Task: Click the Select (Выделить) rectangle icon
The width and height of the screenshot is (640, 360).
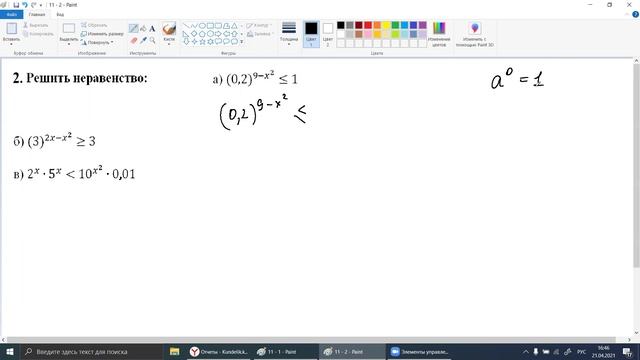Action: click(x=69, y=29)
